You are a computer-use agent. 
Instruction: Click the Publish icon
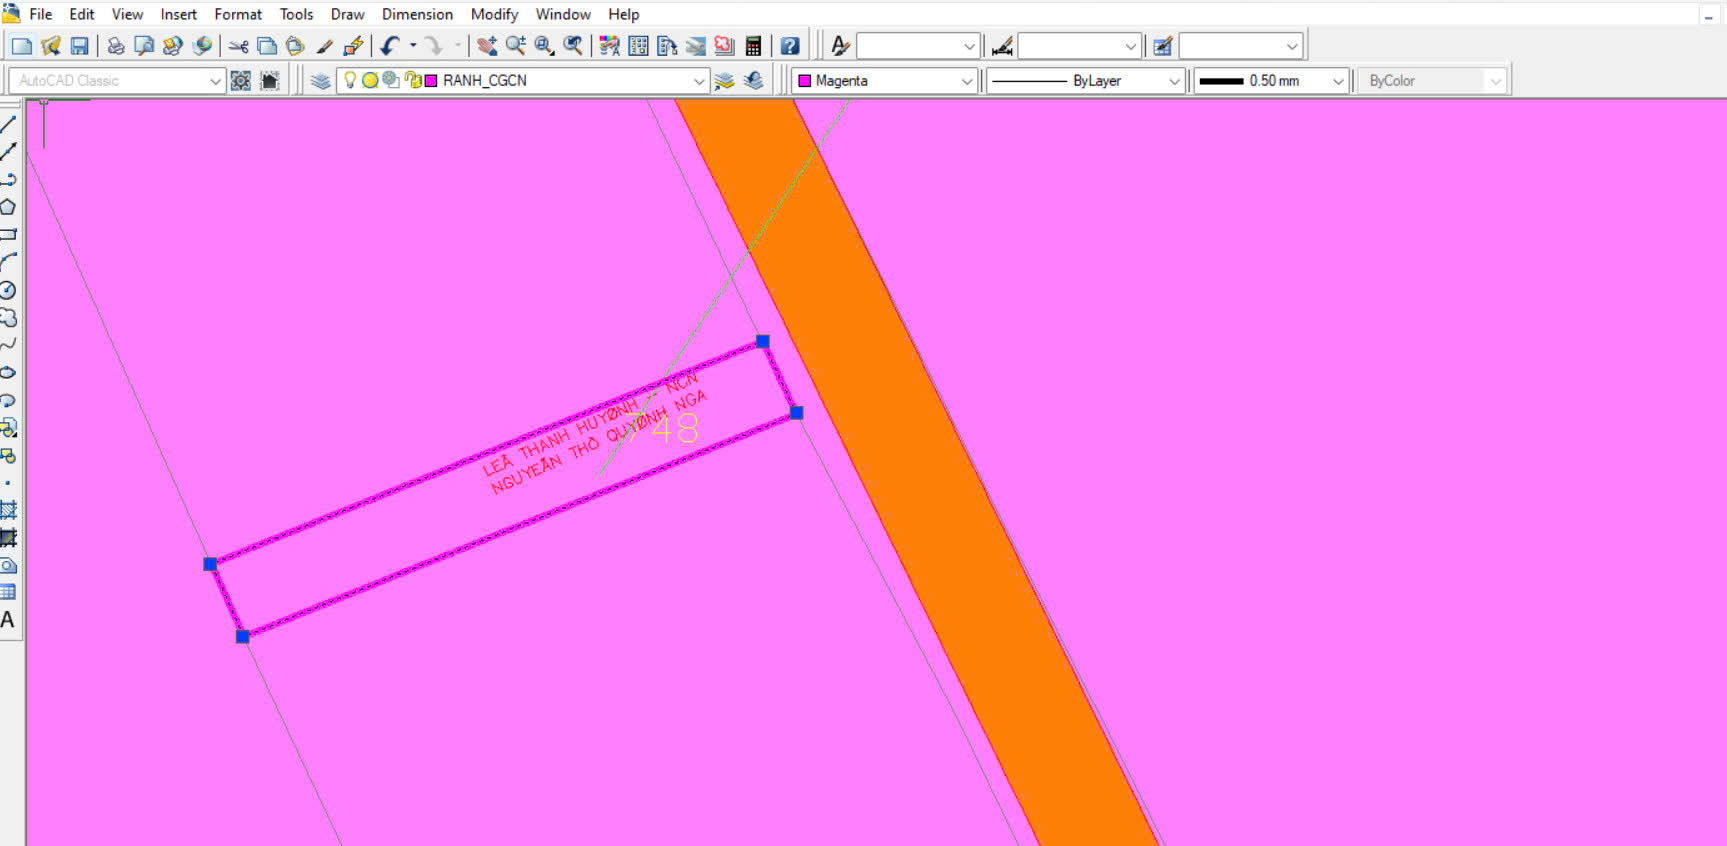[x=172, y=46]
